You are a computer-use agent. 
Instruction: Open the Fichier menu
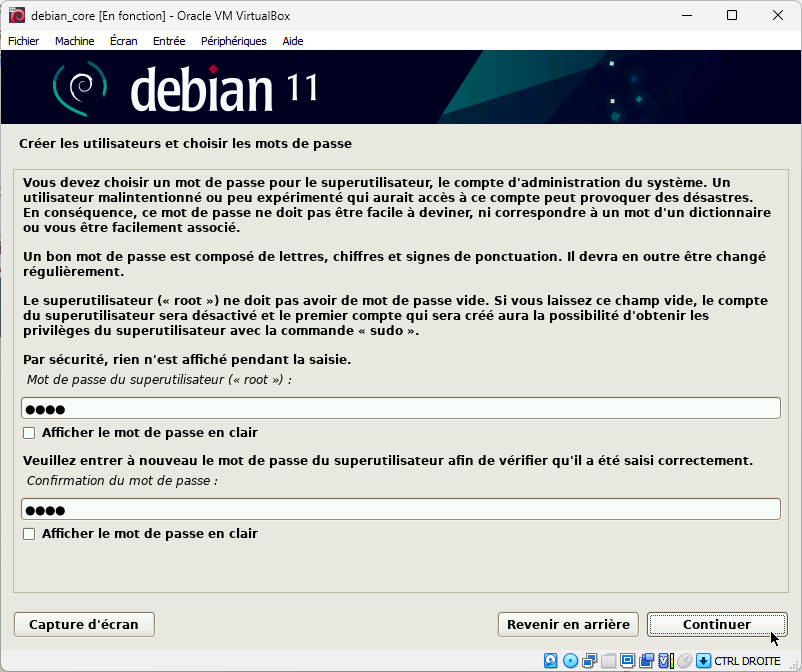point(24,41)
